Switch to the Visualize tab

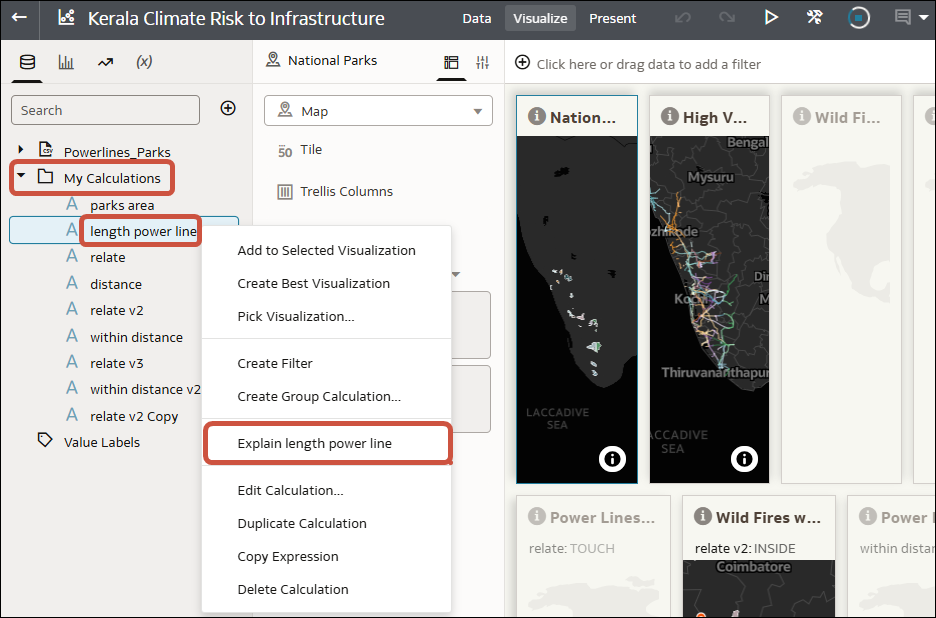(x=540, y=19)
